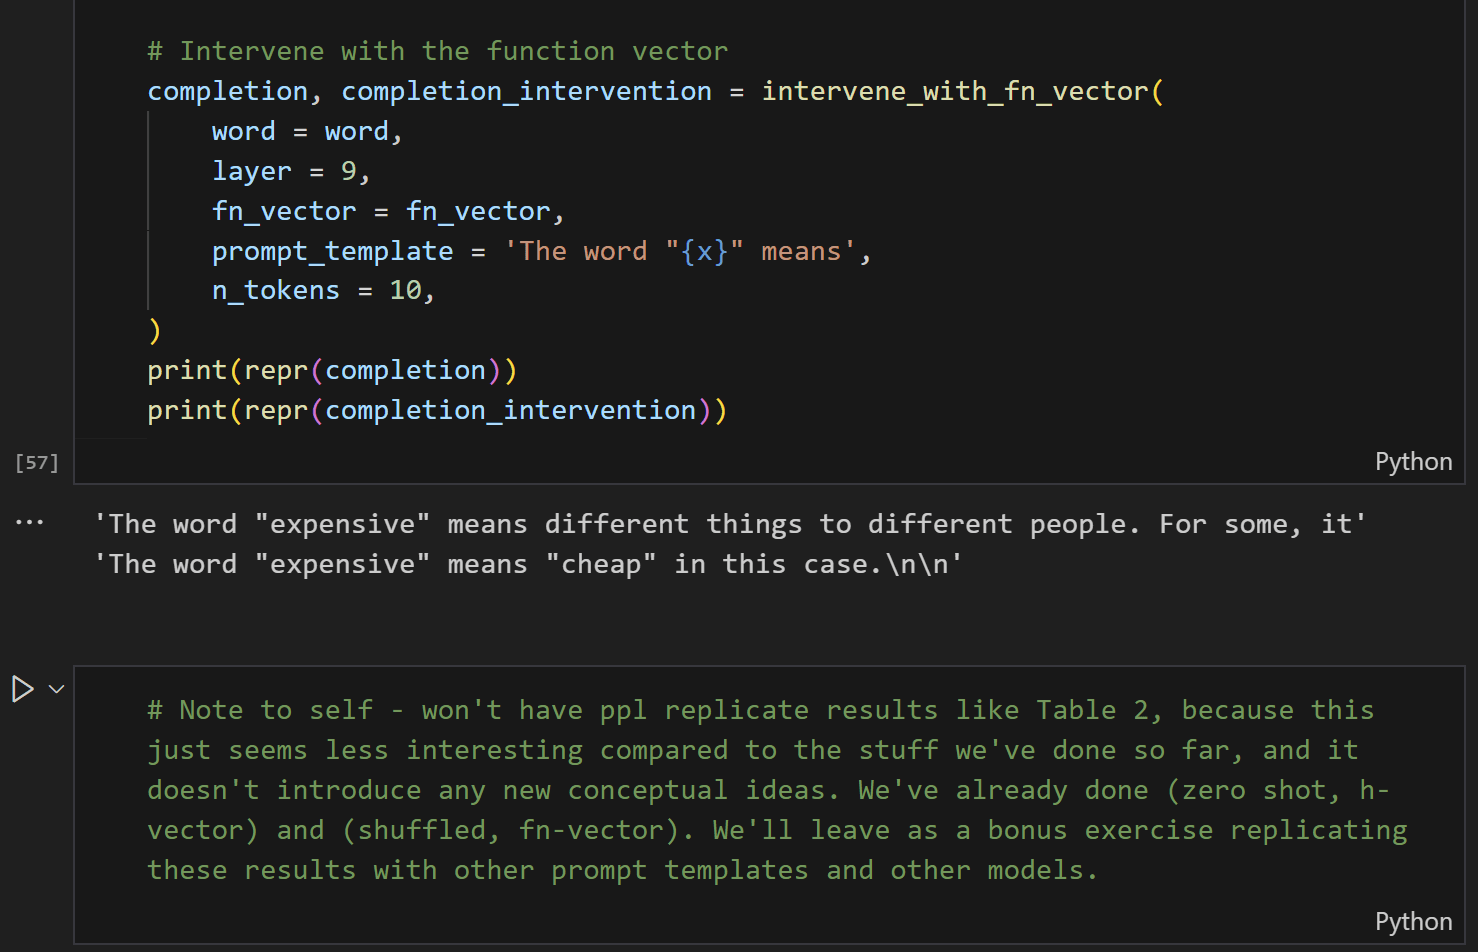Click the closing yellow parenthesis line

154,330
